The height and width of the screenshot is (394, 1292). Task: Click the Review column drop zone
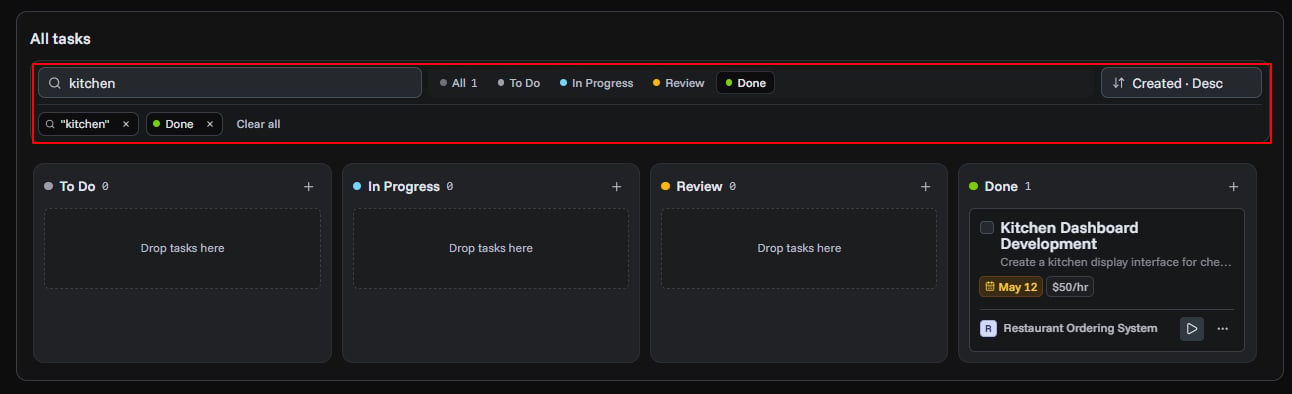[x=799, y=248]
